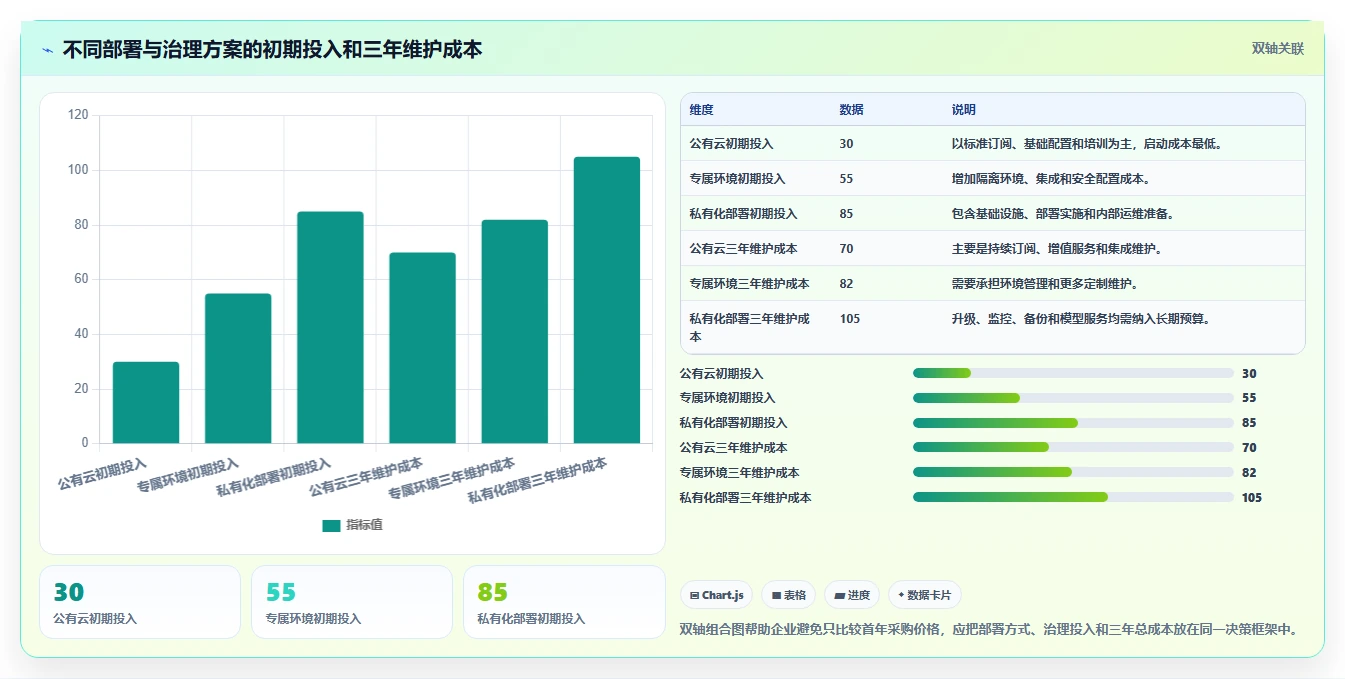Click the 专属环境初期投入 progress bar
Image resolution: width=1345 pixels, height=679 pixels.
[x=1073, y=398]
